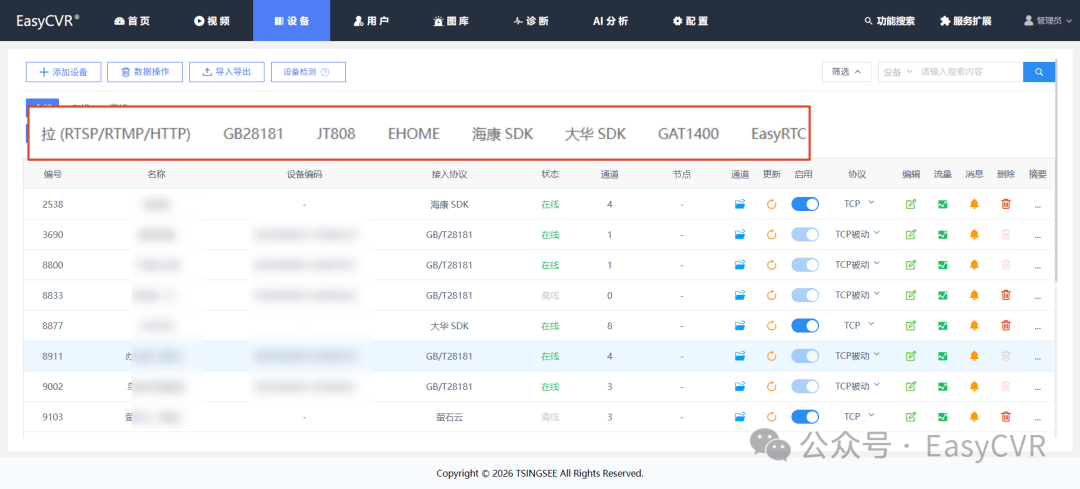Click update icon in row 9002
Viewport: 1080px width, 489px height.
771,386
